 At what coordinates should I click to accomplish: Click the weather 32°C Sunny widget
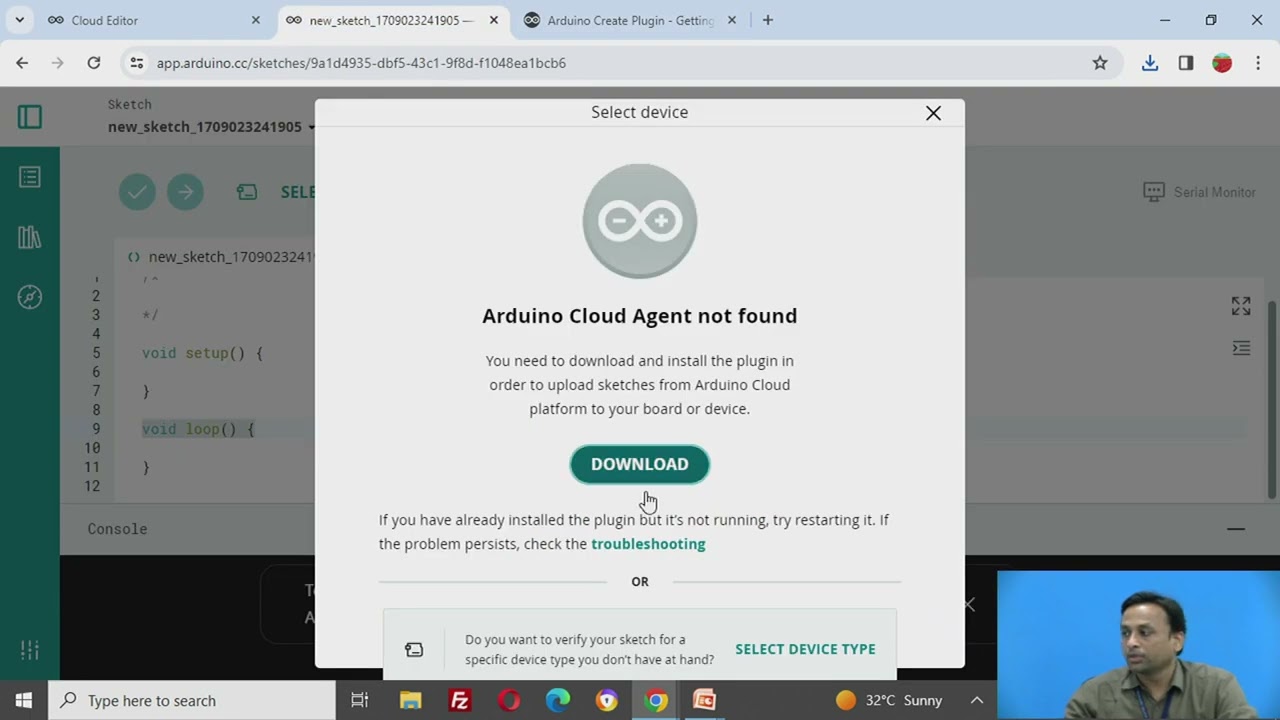tap(889, 700)
